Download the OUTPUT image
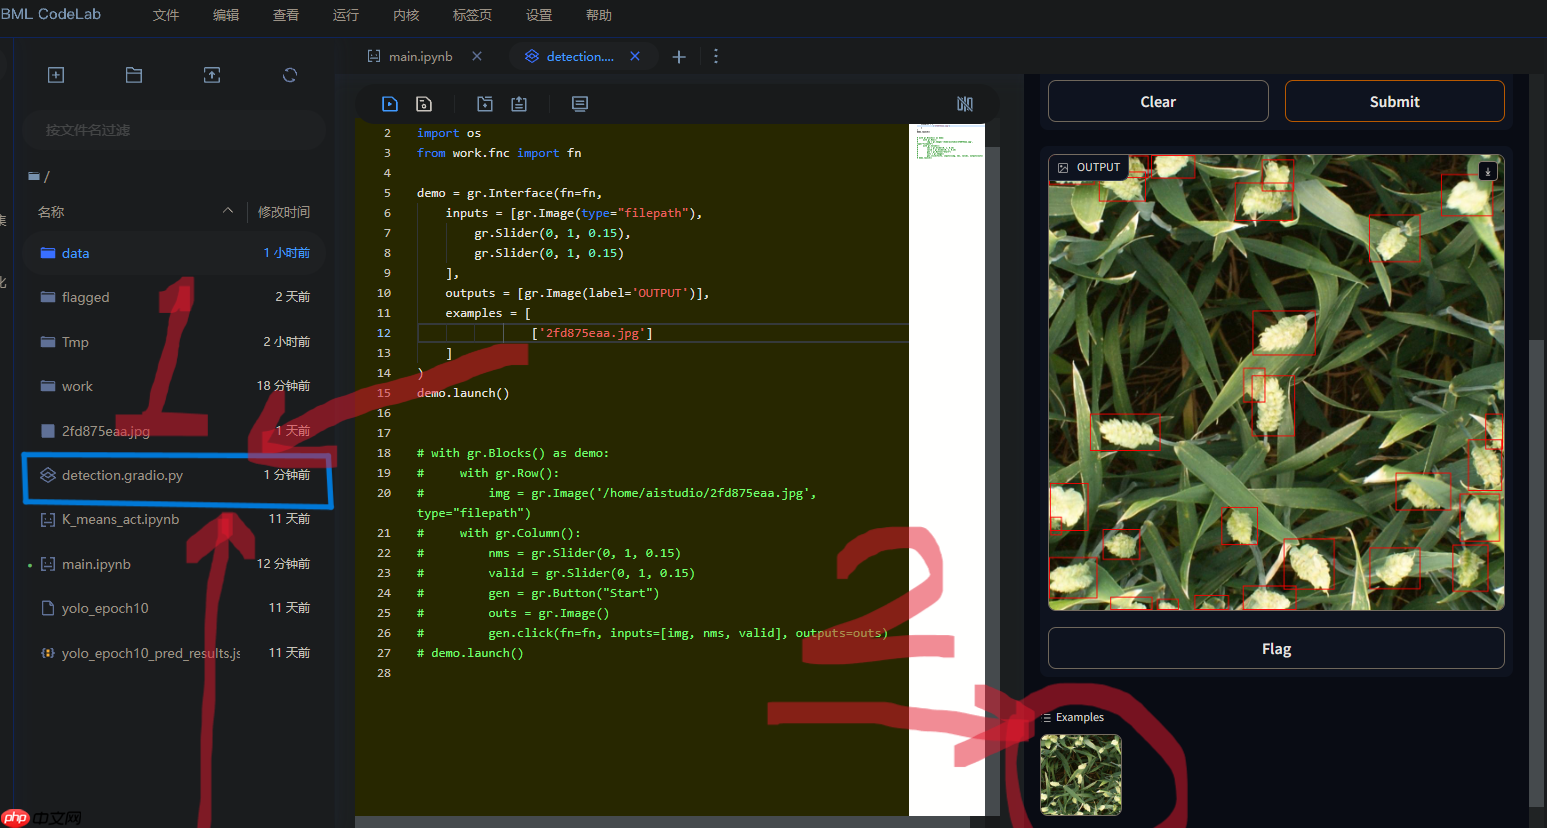 [1488, 171]
